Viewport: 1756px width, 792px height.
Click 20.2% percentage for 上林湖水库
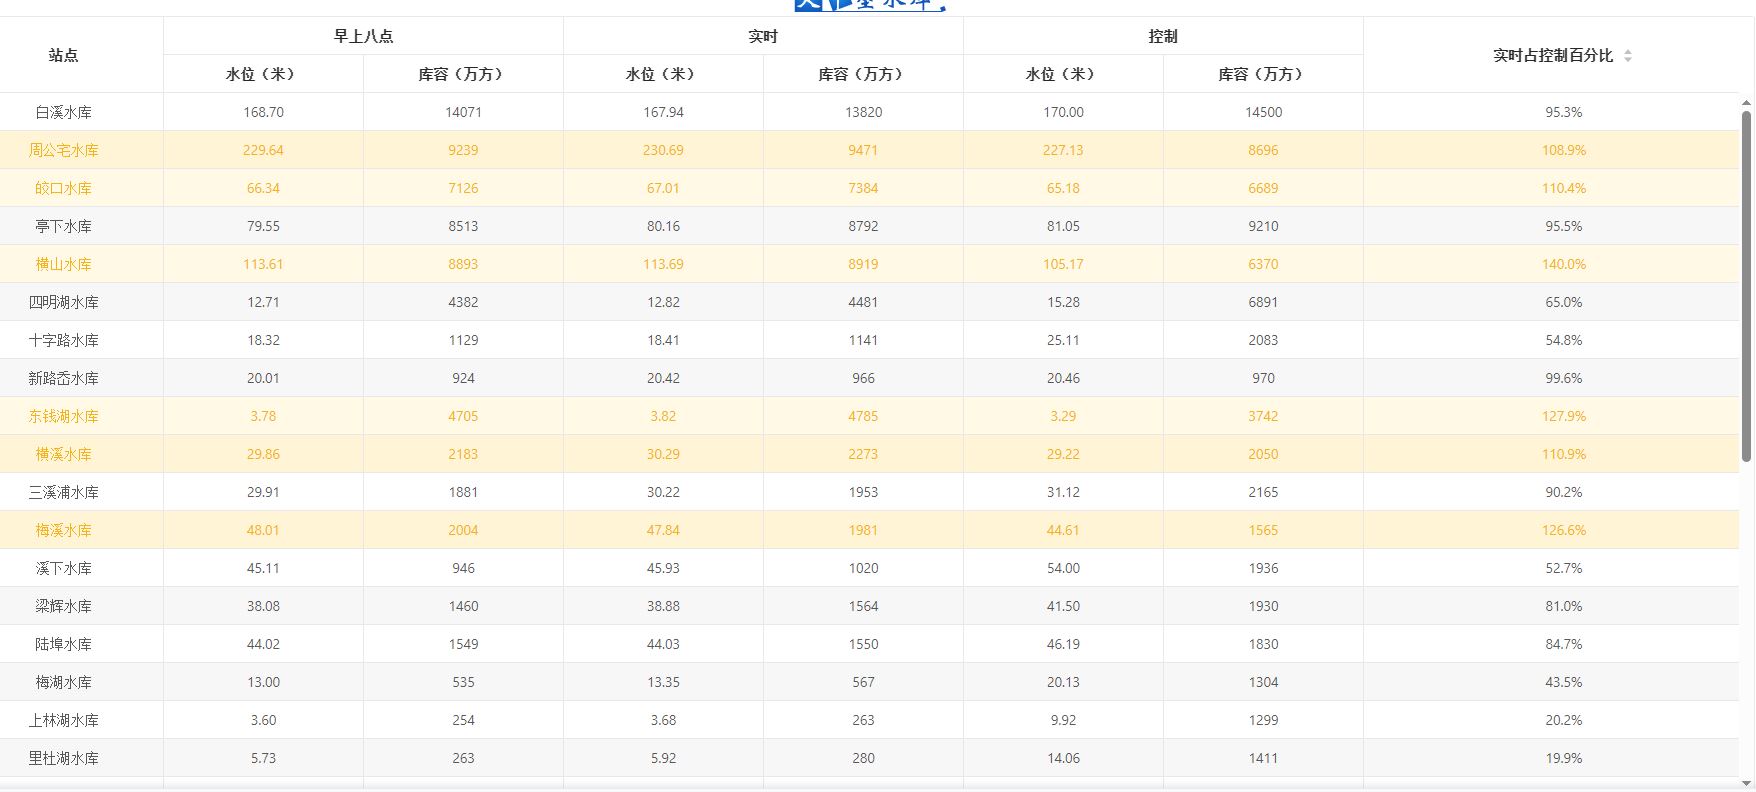1563,720
